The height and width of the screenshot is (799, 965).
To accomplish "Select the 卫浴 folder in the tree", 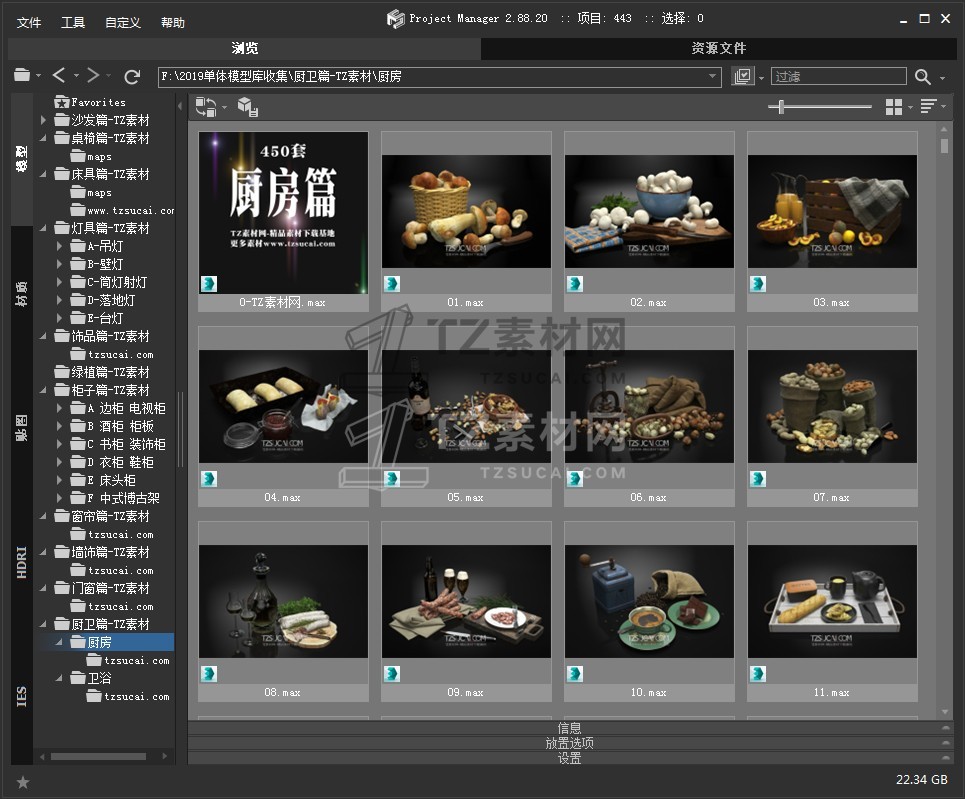I will [100, 678].
